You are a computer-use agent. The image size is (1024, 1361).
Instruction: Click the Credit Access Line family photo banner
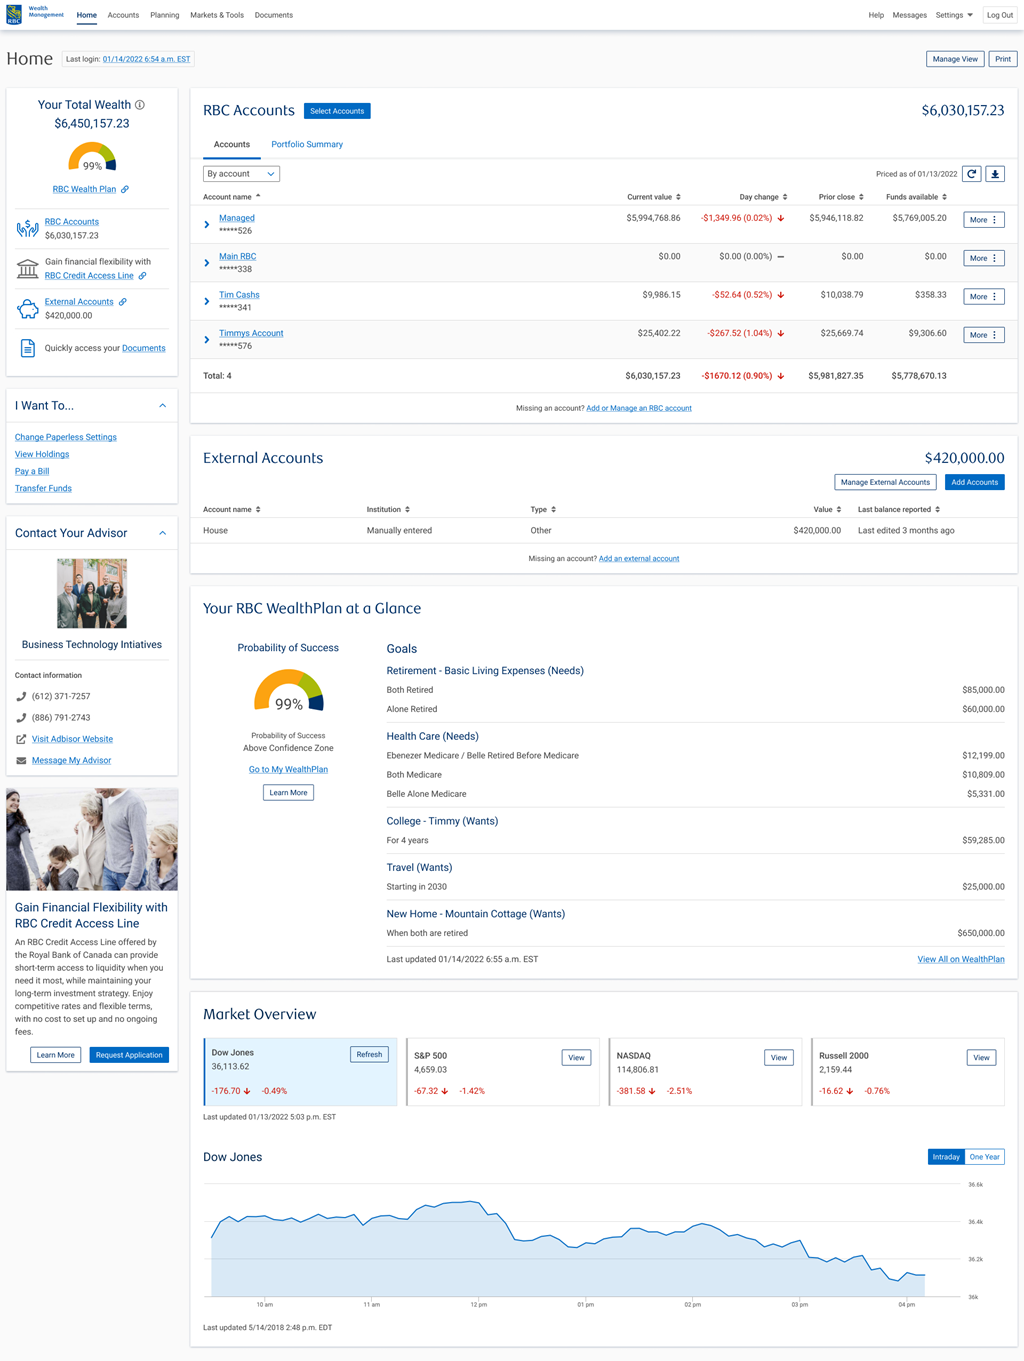tap(92, 839)
